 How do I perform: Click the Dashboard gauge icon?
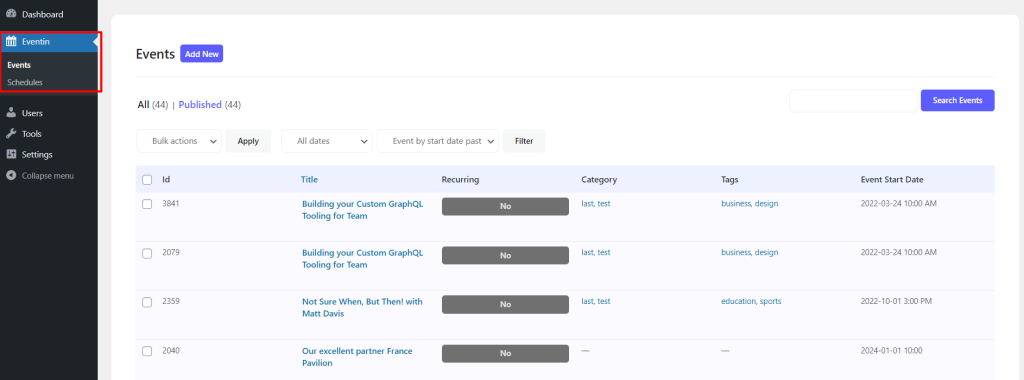[x=11, y=14]
